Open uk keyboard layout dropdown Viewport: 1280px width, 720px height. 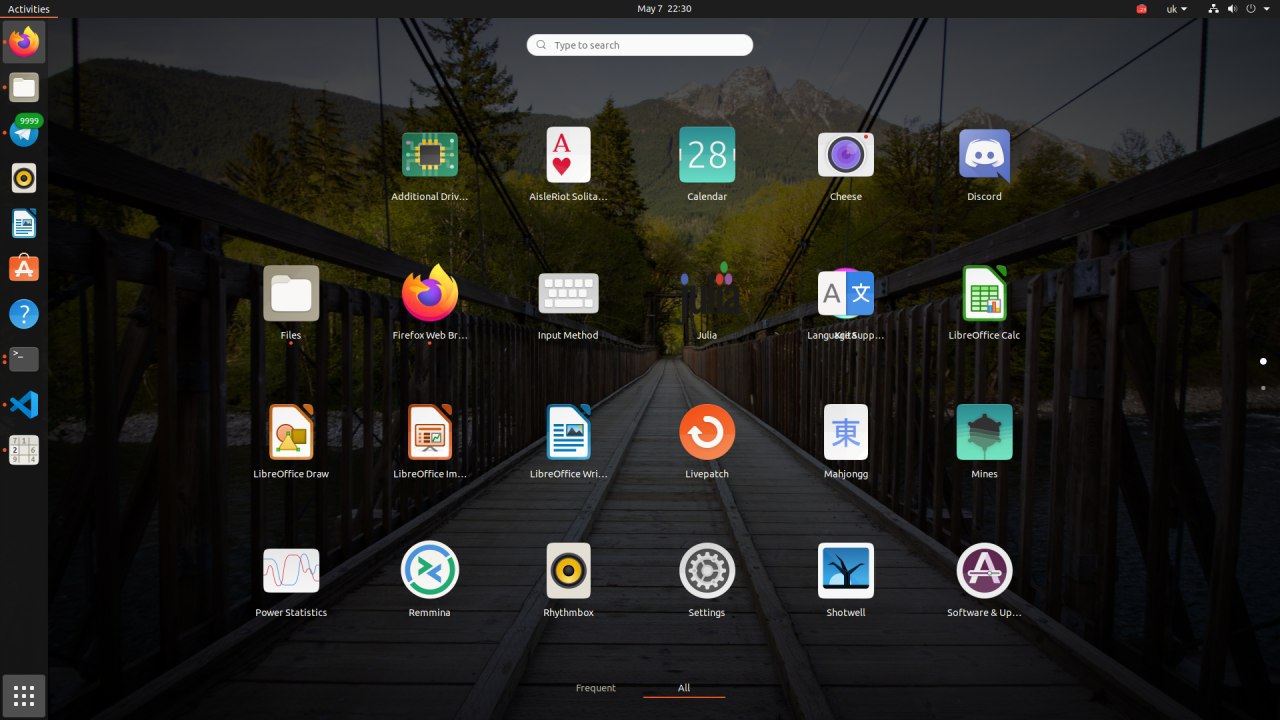click(1177, 8)
